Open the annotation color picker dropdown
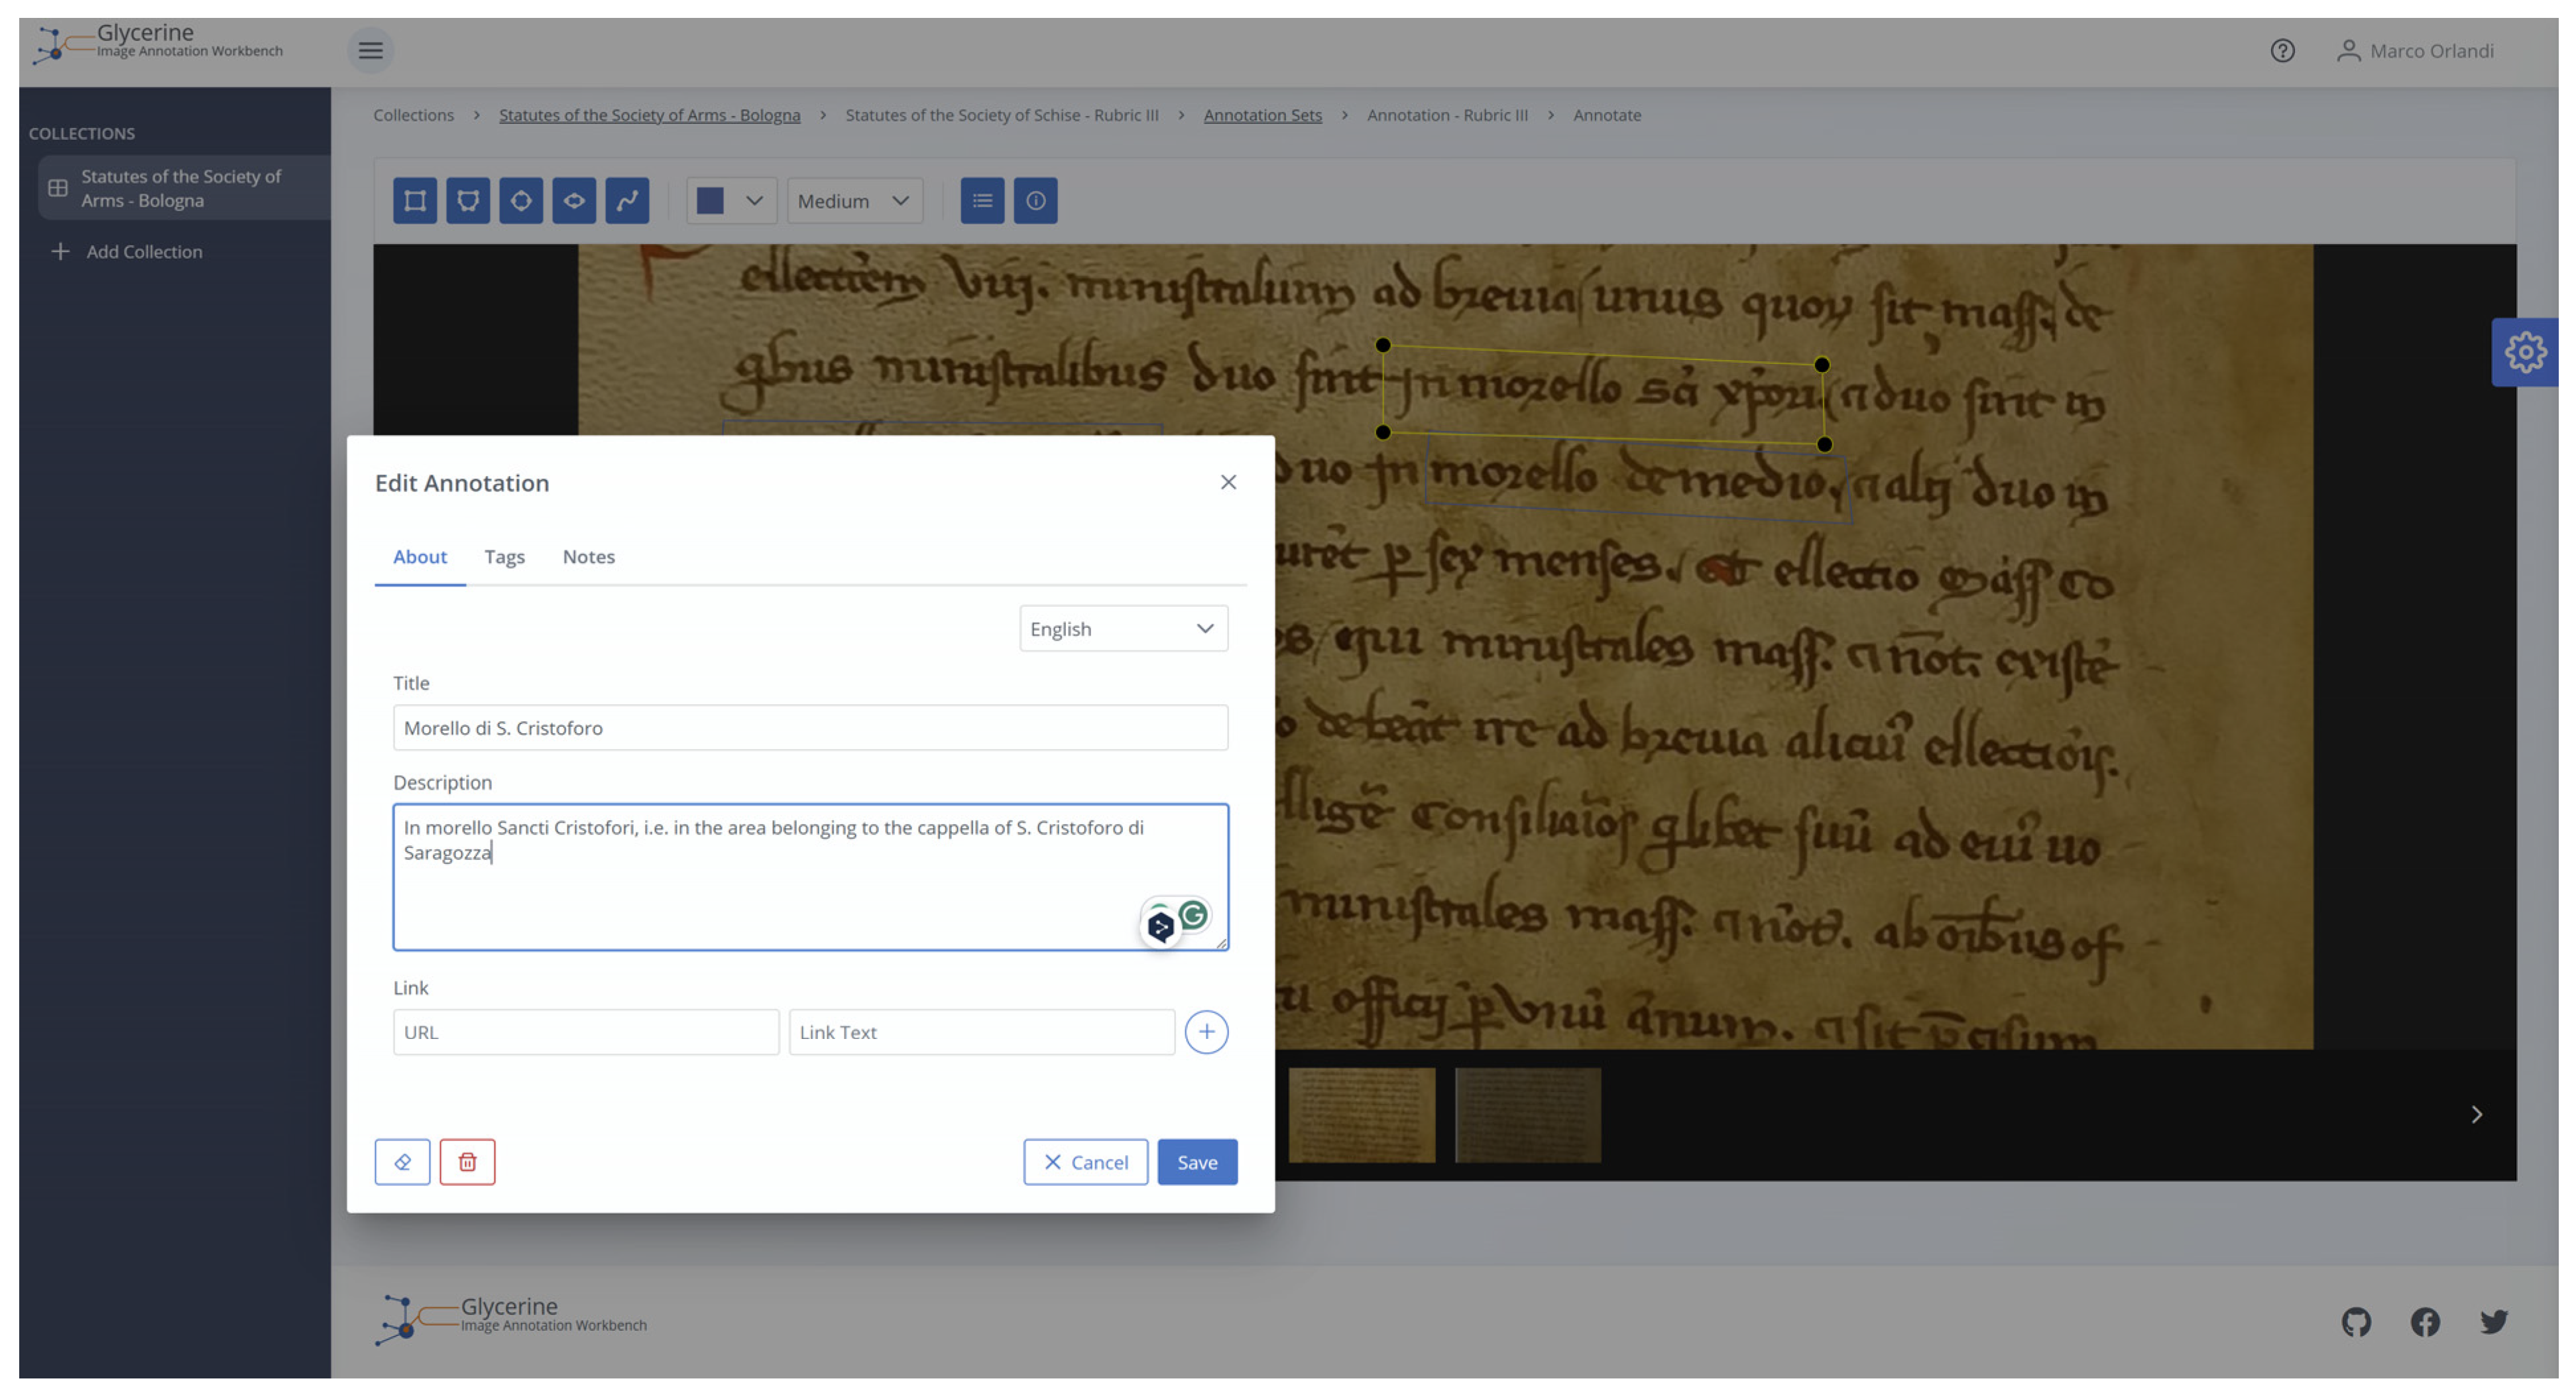2576x1399 pixels. (731, 201)
